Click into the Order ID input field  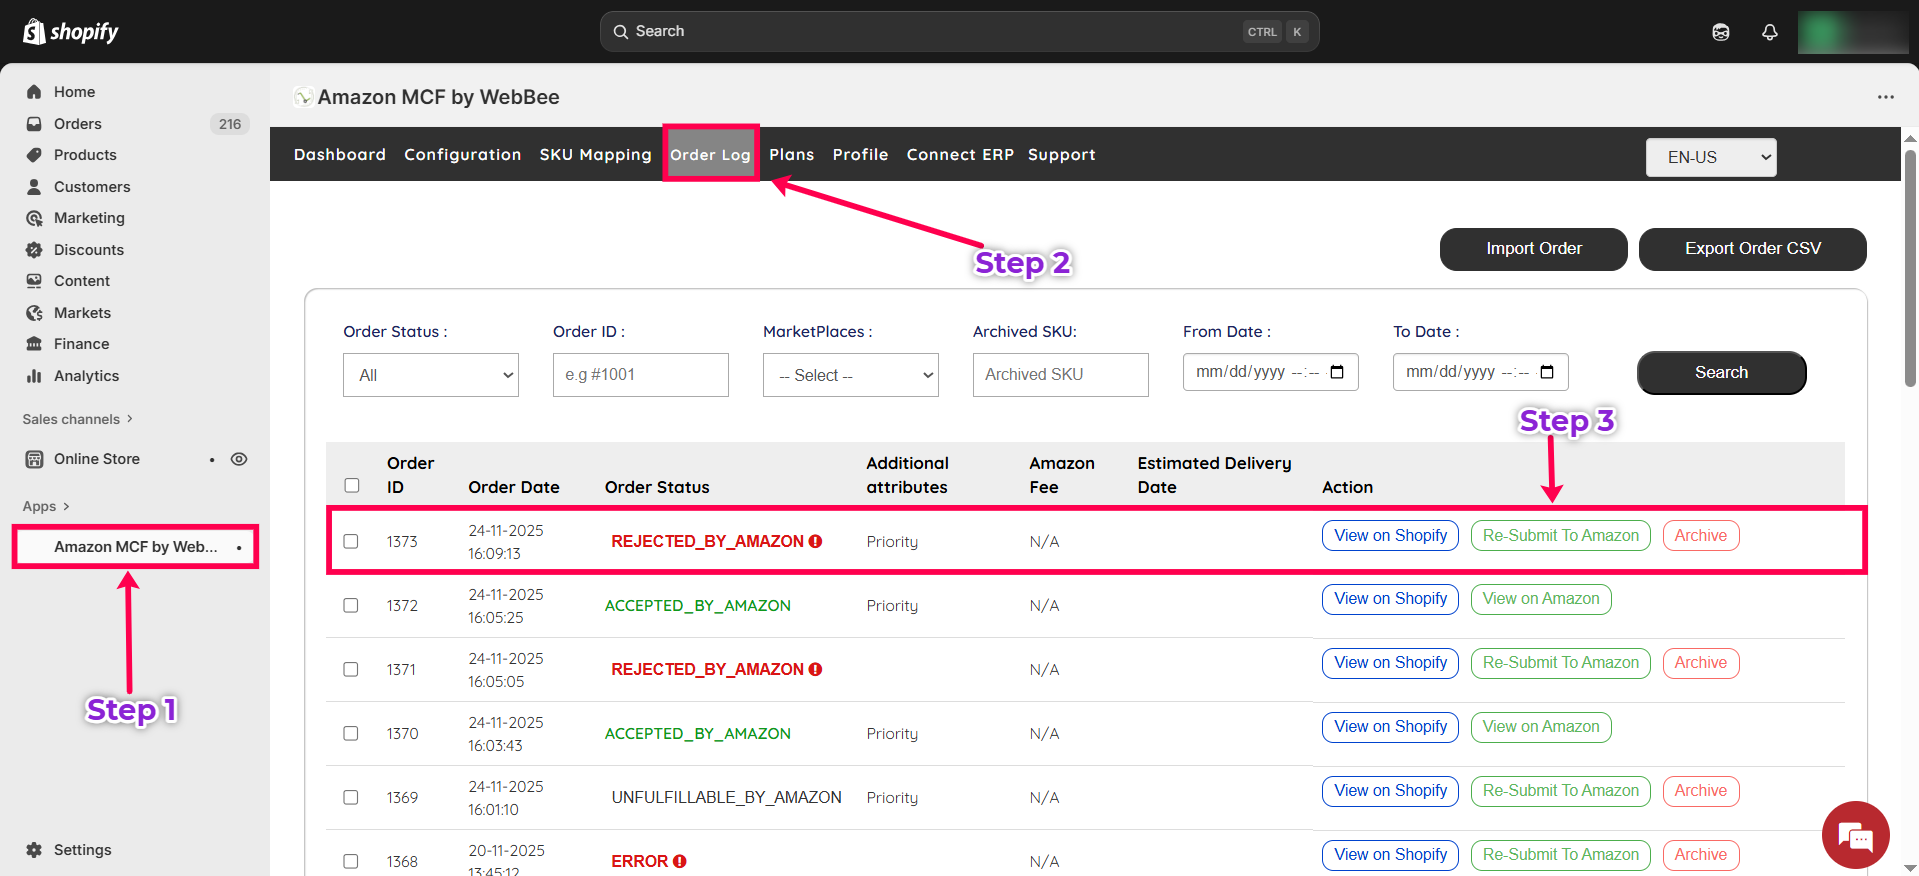(640, 375)
